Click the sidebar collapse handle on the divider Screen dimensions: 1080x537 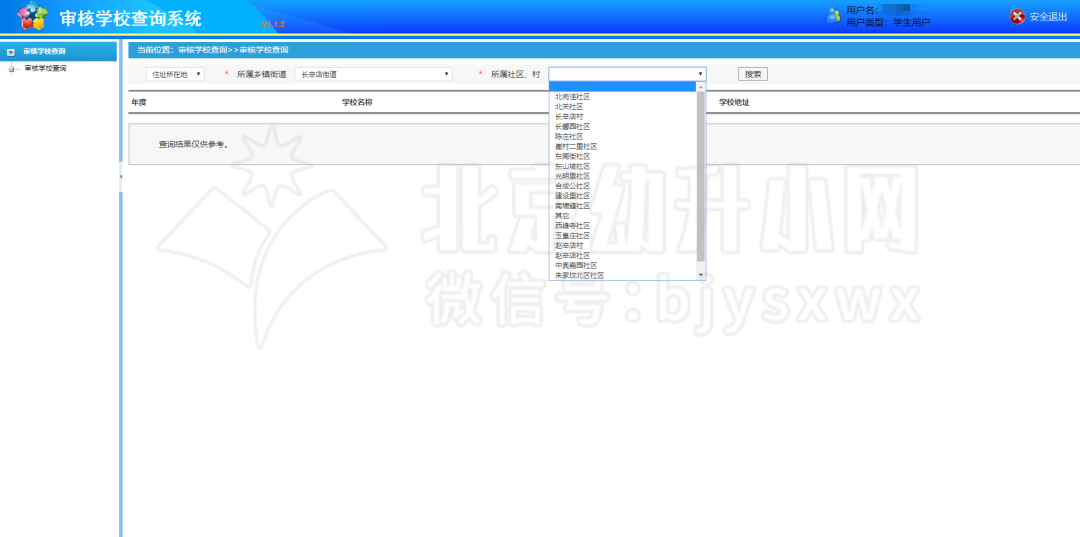pos(121,177)
